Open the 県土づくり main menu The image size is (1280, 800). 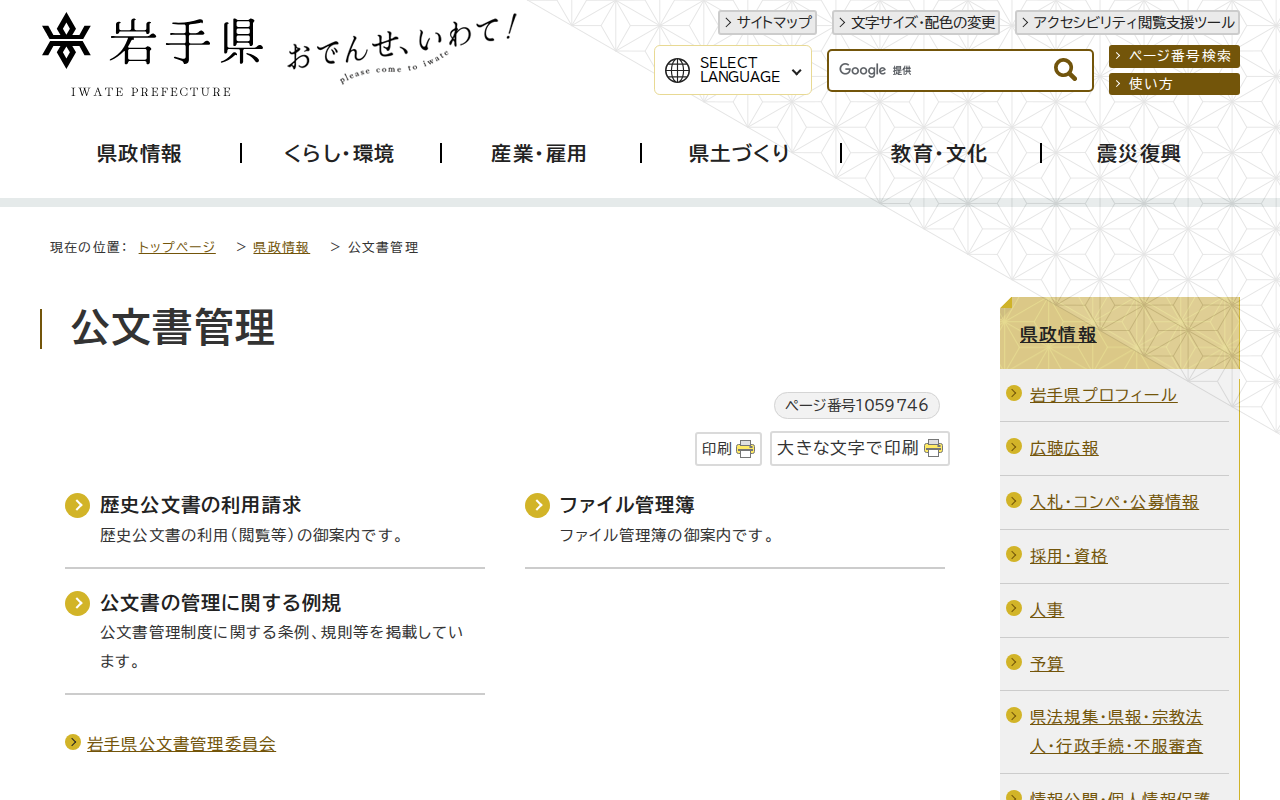coord(739,153)
